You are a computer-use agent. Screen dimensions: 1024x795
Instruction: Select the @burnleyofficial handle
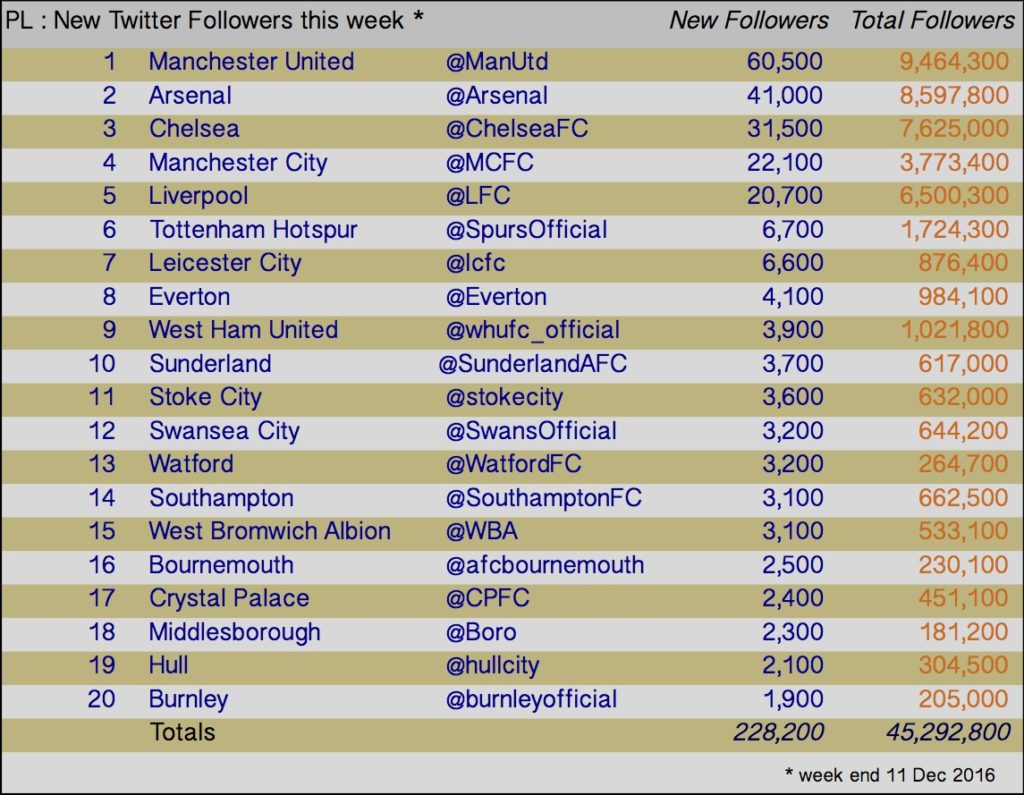(531, 700)
